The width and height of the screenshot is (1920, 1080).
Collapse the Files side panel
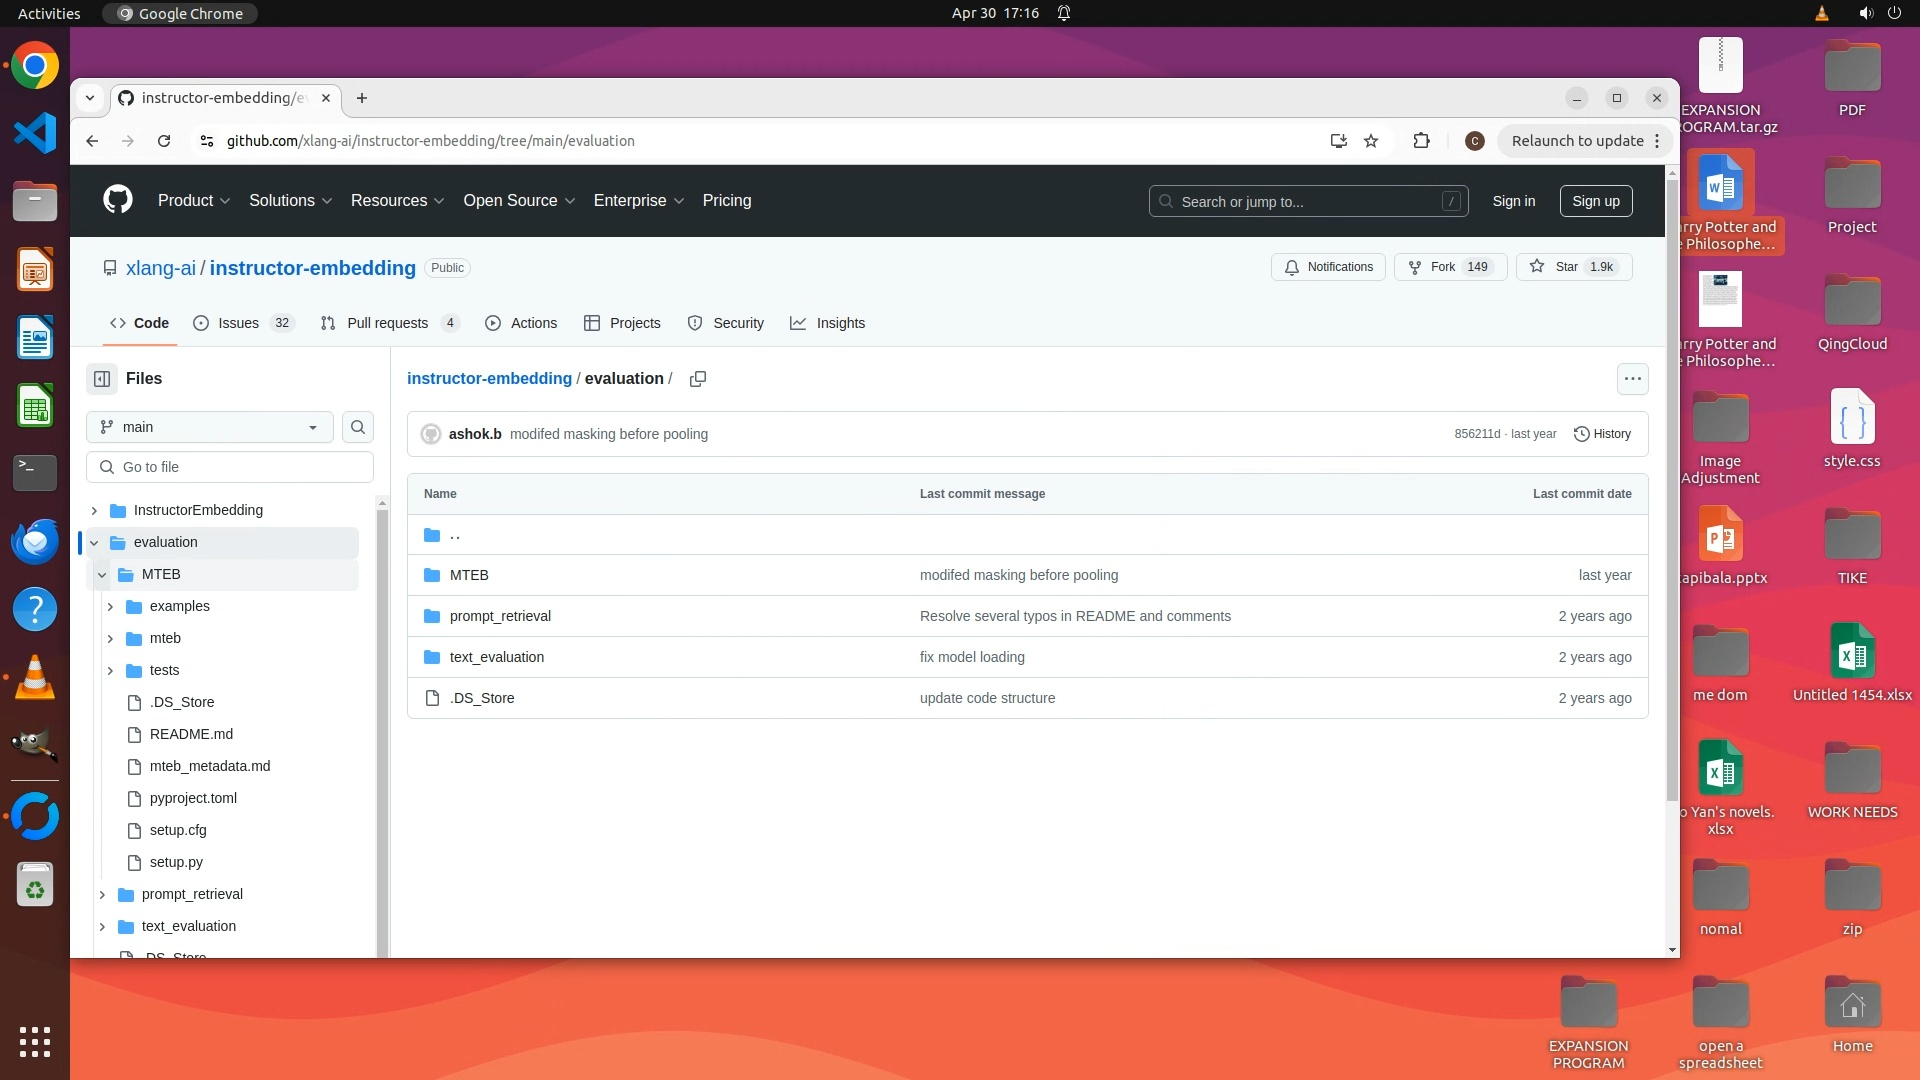tap(102, 379)
